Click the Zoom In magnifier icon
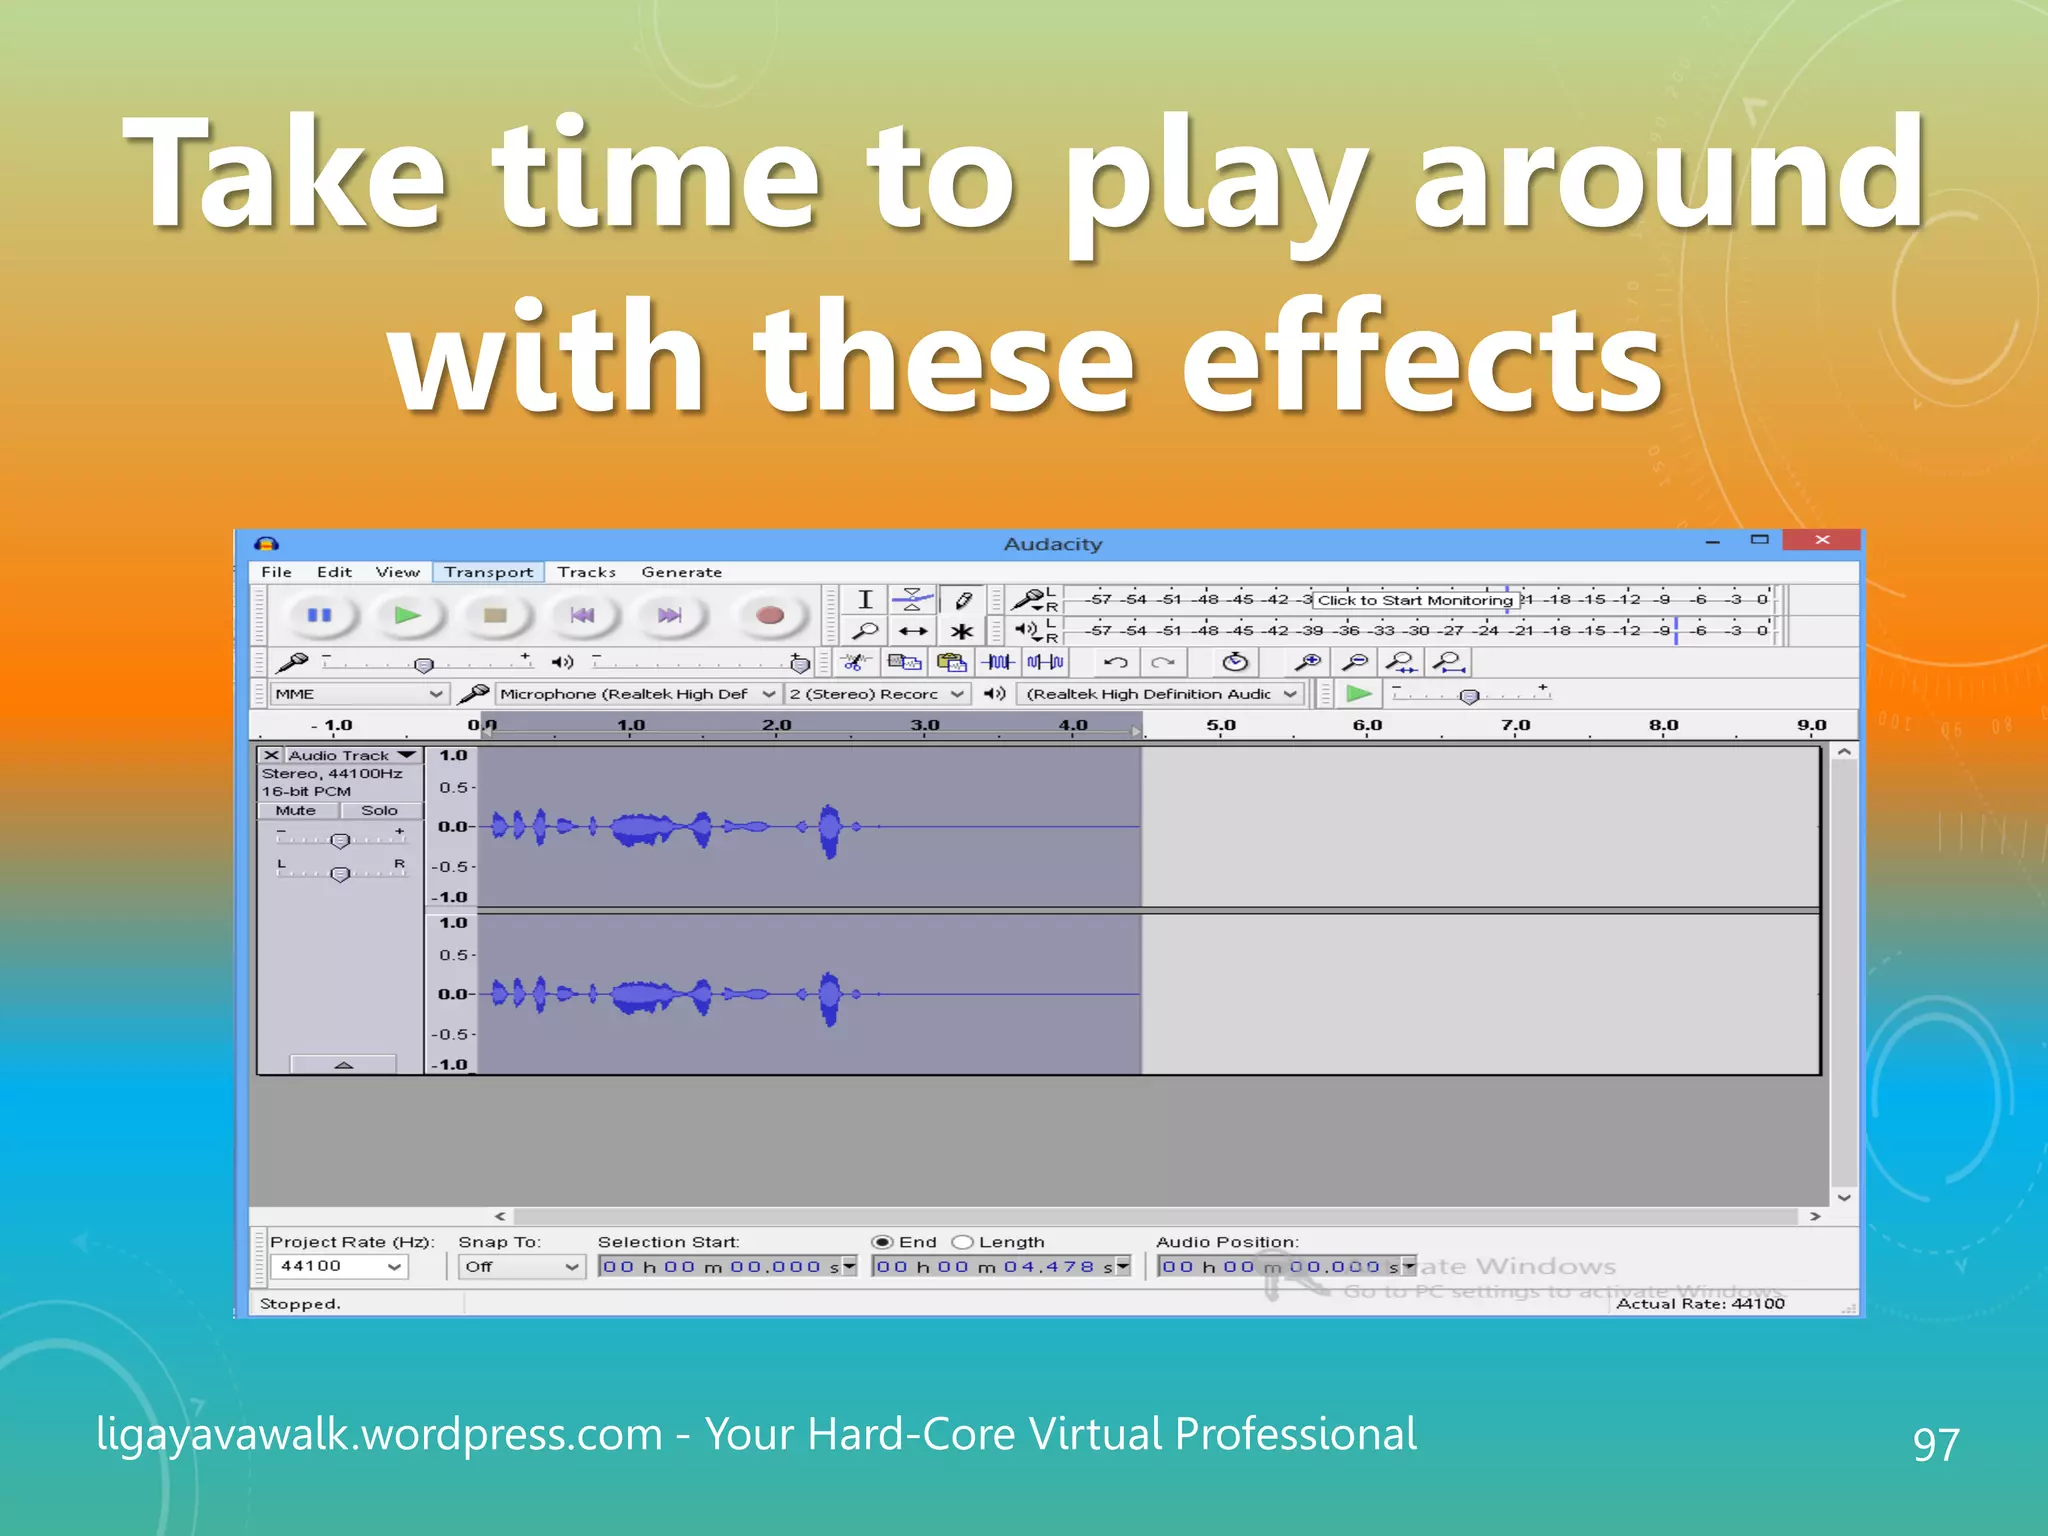Viewport: 2048px width, 1536px height. (1307, 662)
